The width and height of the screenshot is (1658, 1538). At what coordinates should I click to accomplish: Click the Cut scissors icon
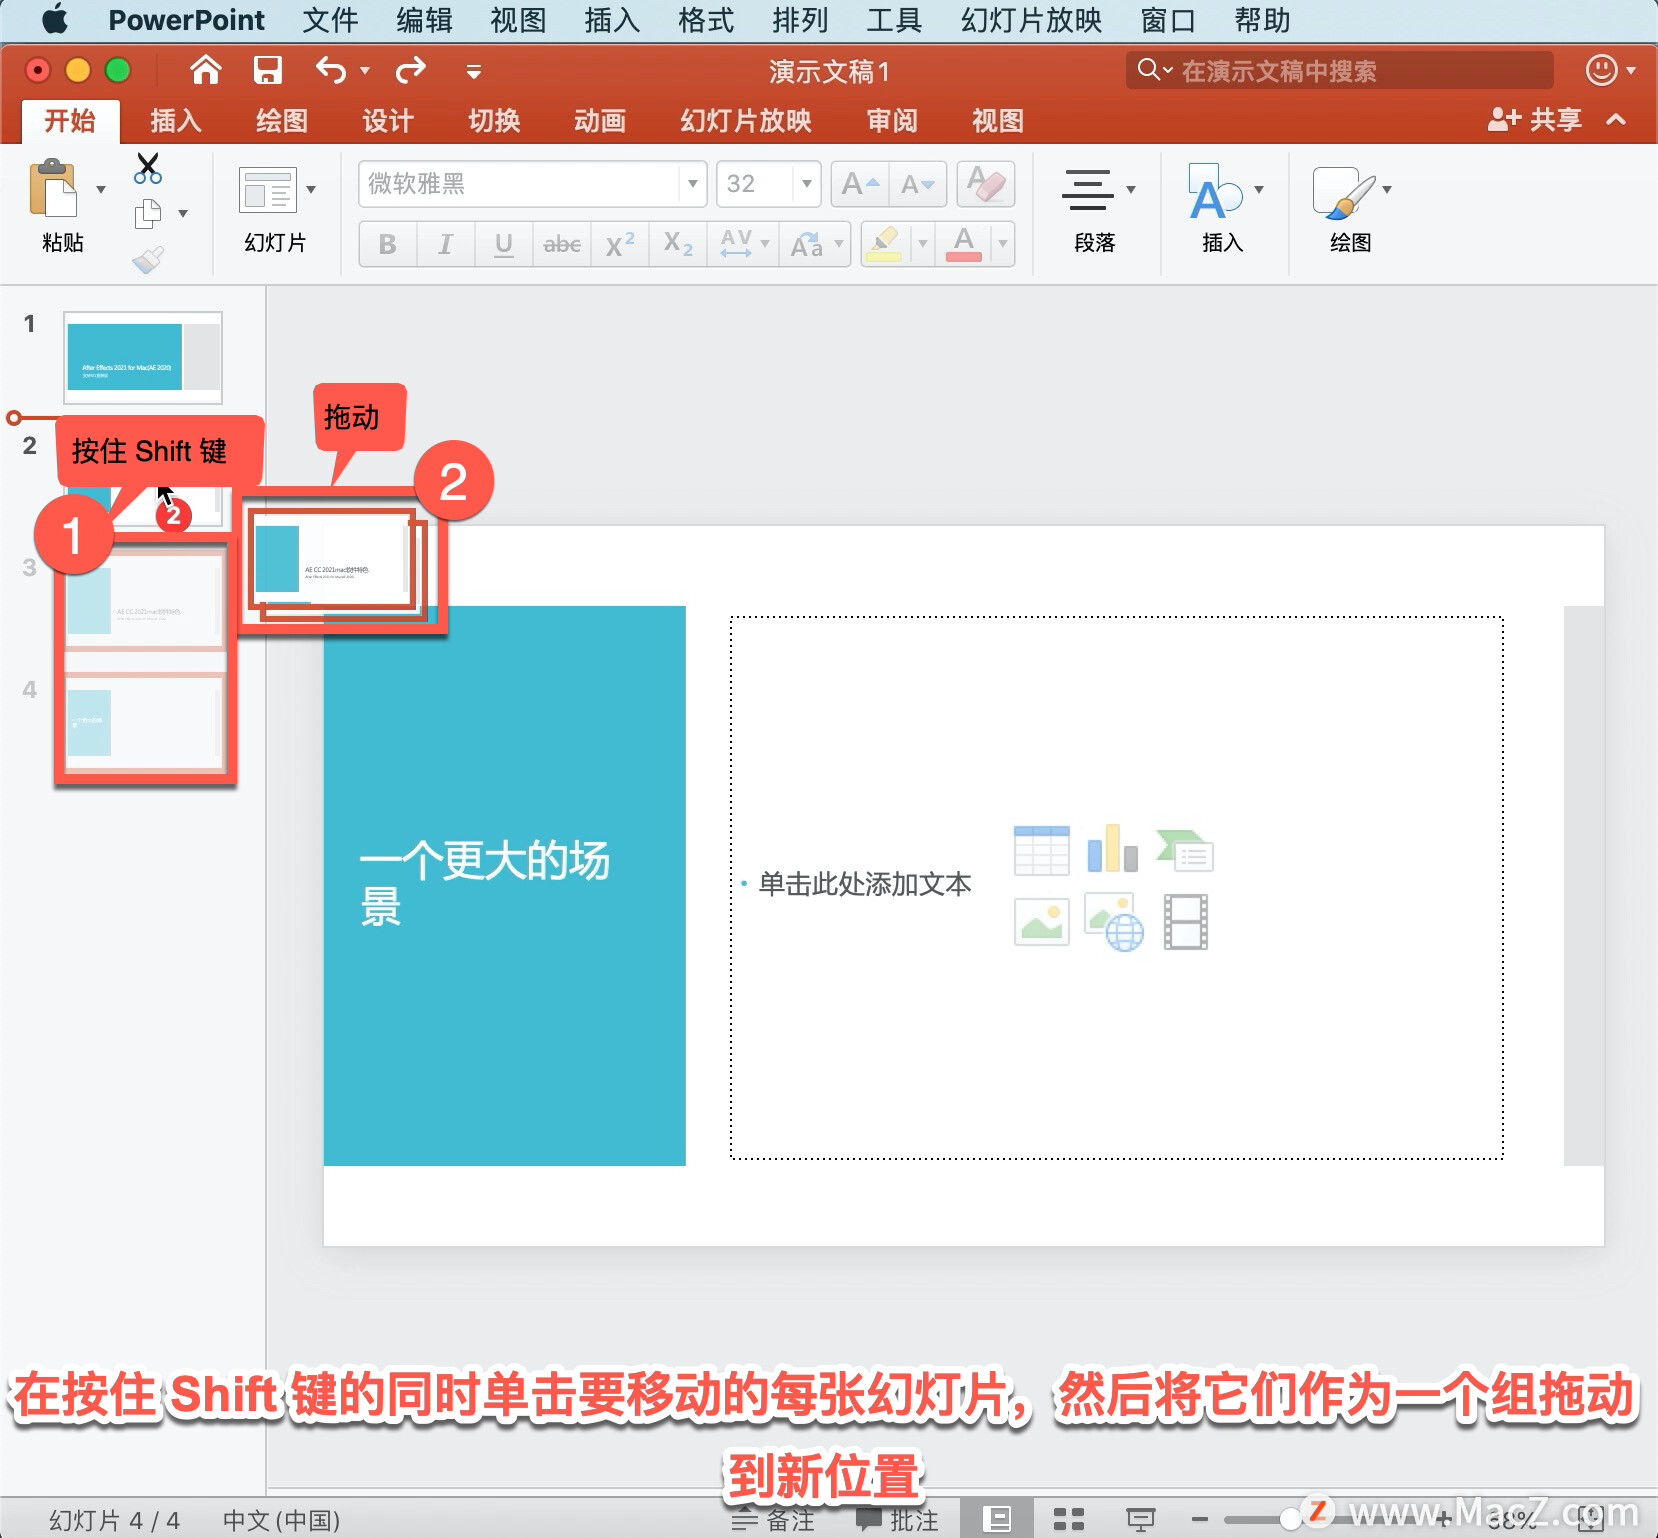pyautogui.click(x=148, y=168)
